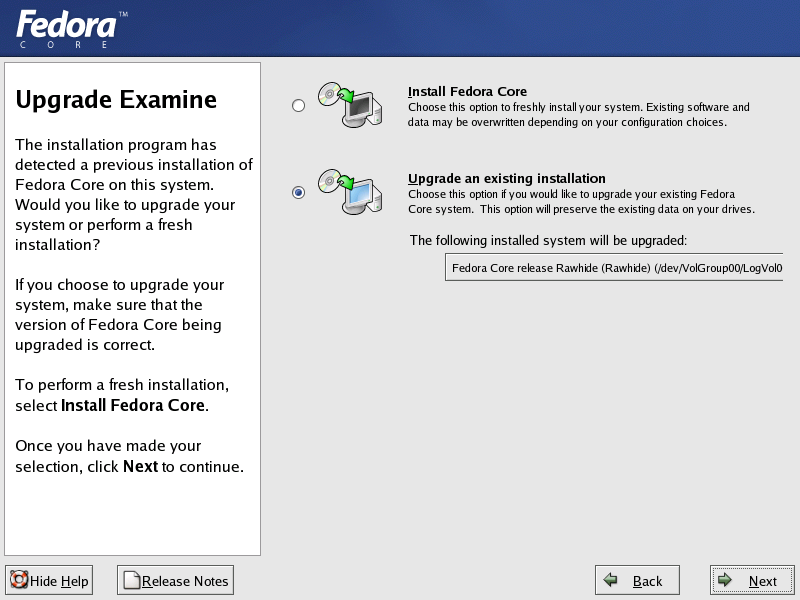The image size is (800, 600).
Task: Click bold 'Install Fedora Core' in help text
Action: pyautogui.click(x=133, y=405)
